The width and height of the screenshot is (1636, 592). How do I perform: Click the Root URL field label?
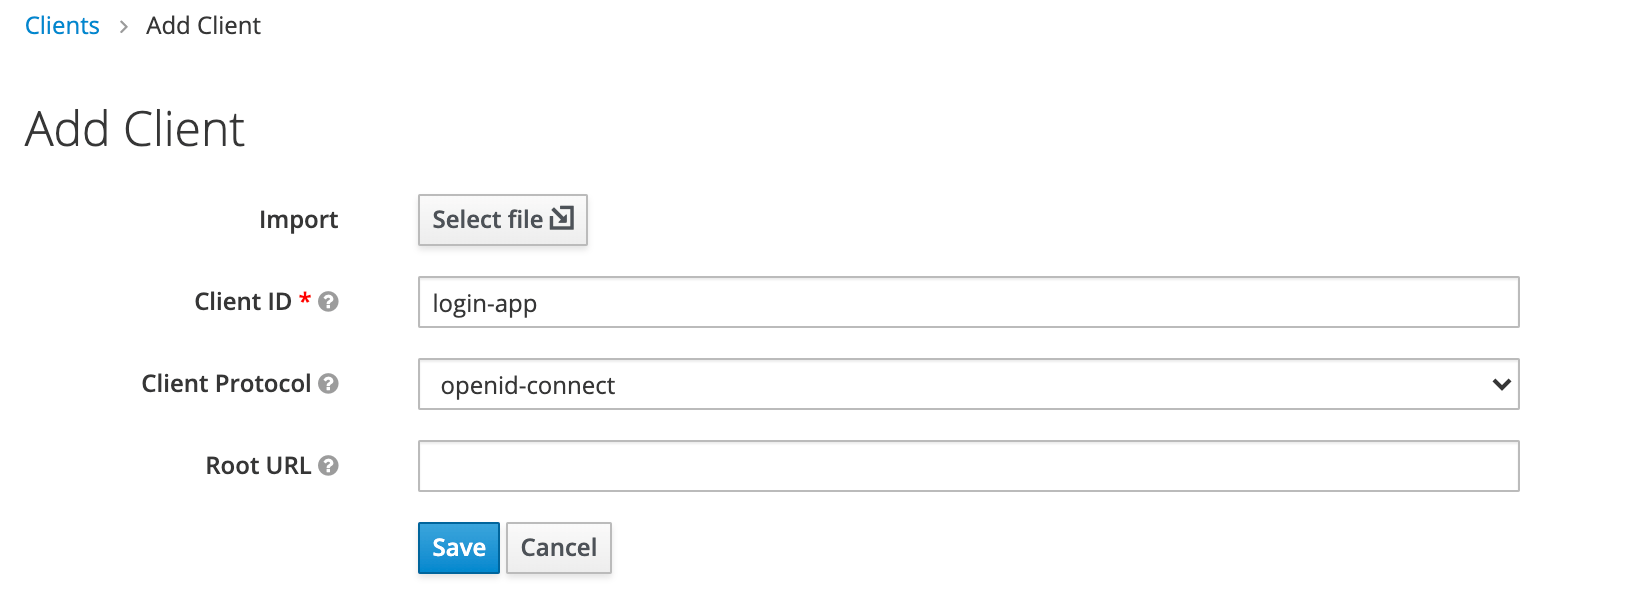(x=258, y=465)
